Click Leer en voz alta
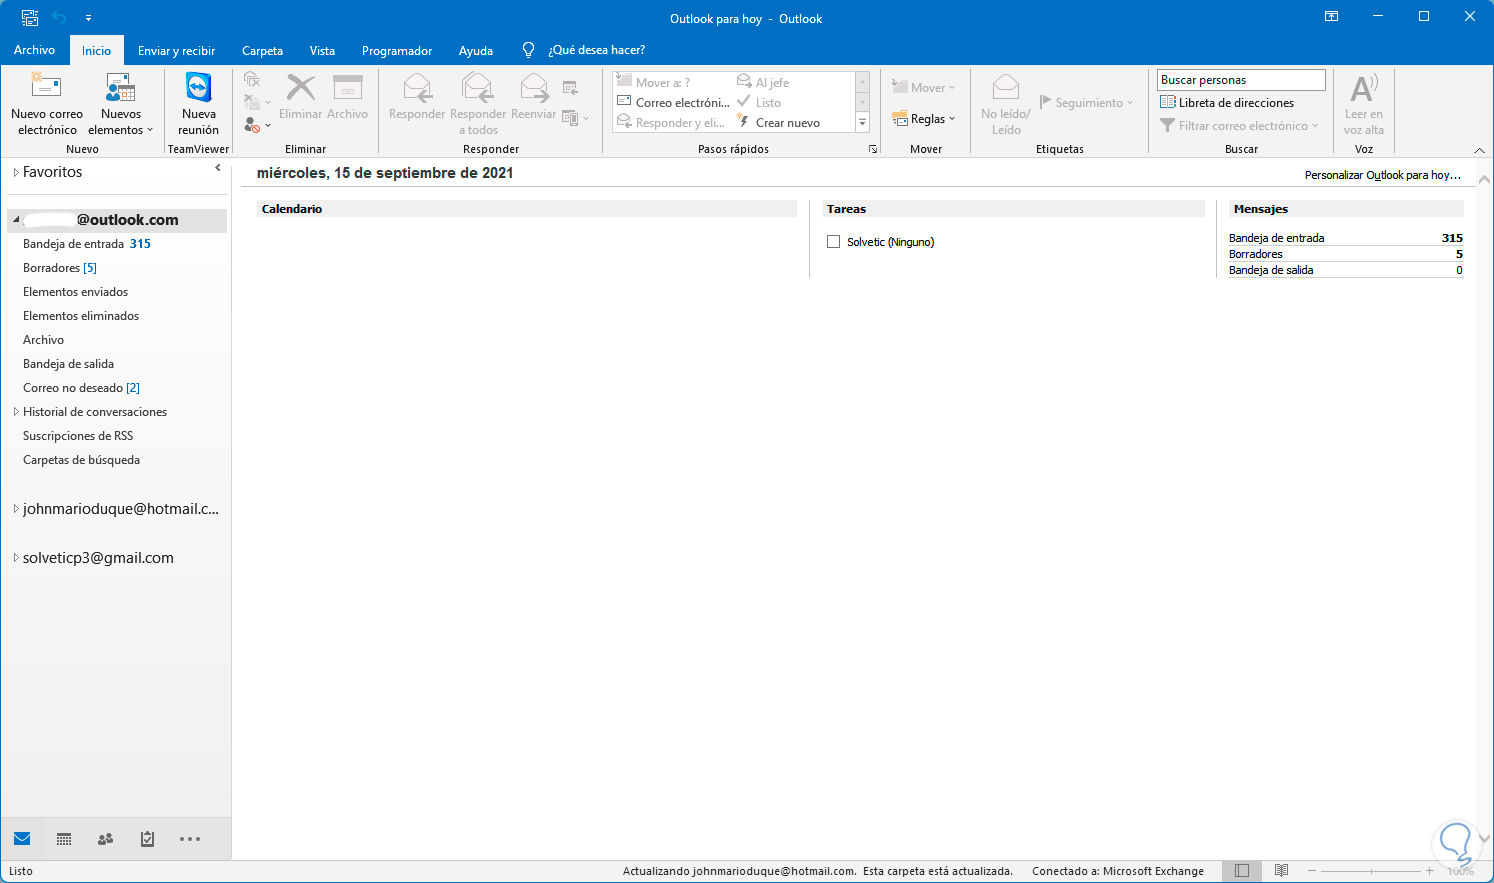Image resolution: width=1494 pixels, height=883 pixels. coord(1364,104)
